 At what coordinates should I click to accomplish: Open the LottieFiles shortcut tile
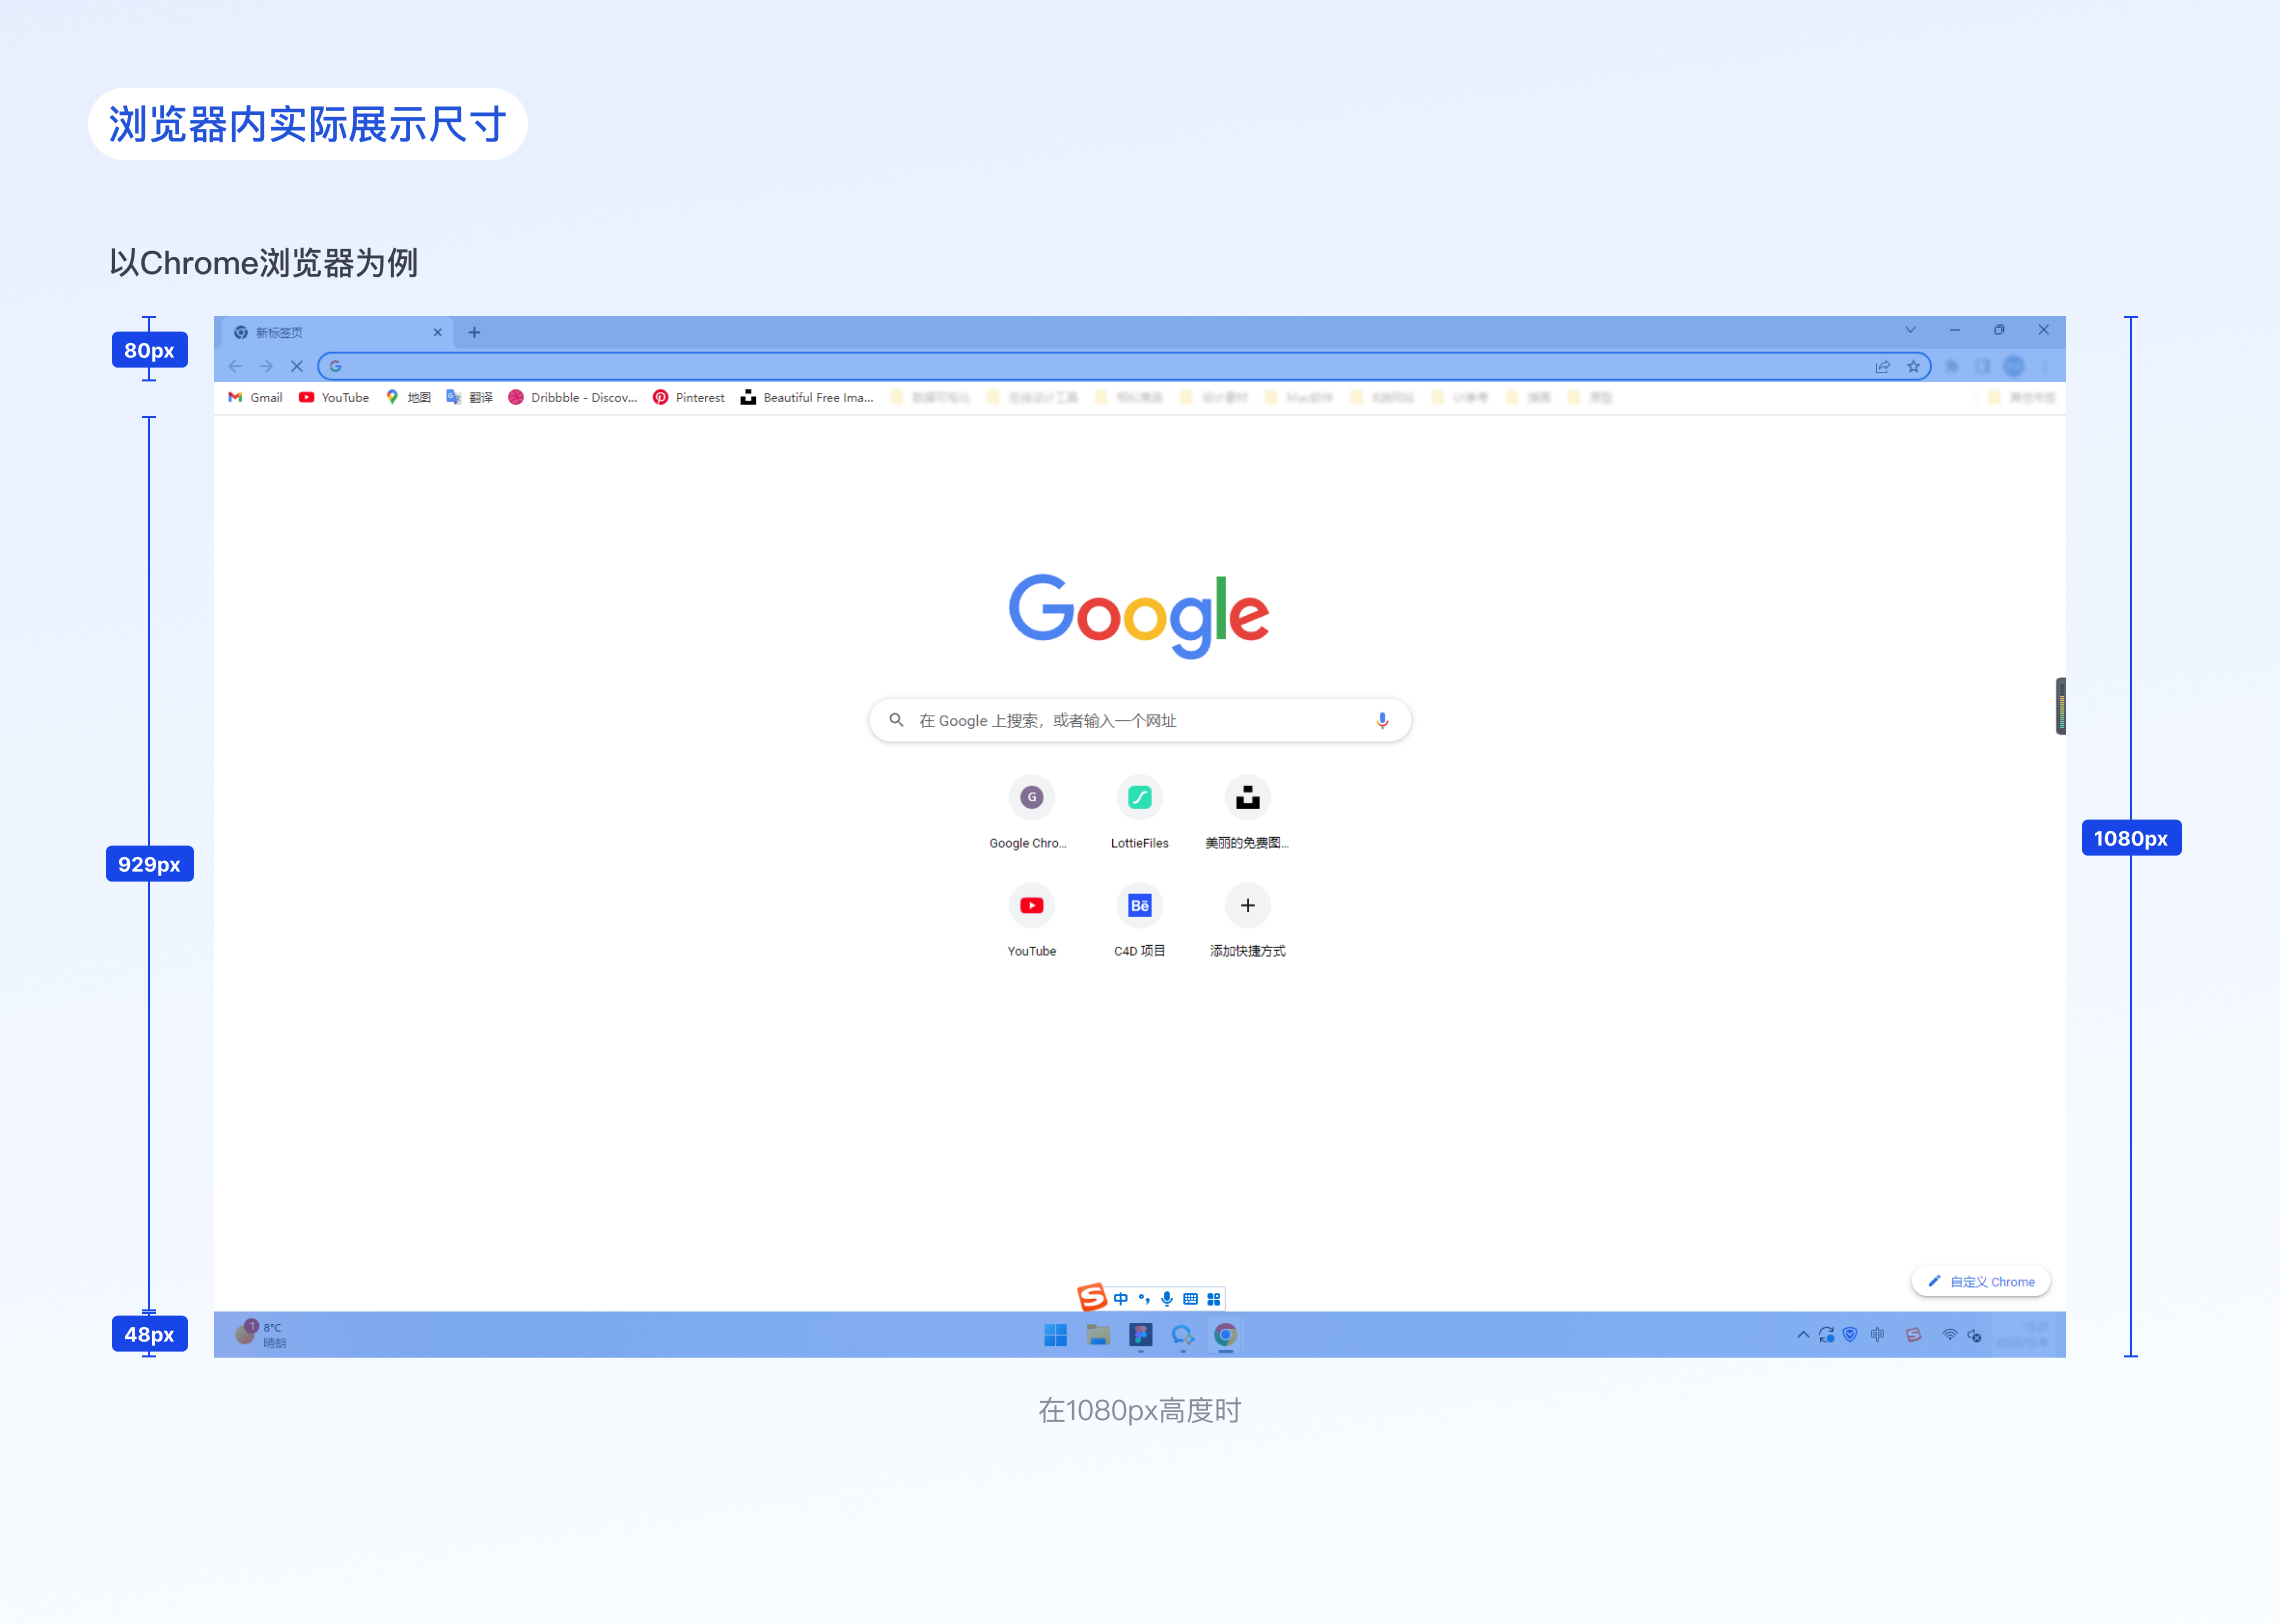[1139, 798]
